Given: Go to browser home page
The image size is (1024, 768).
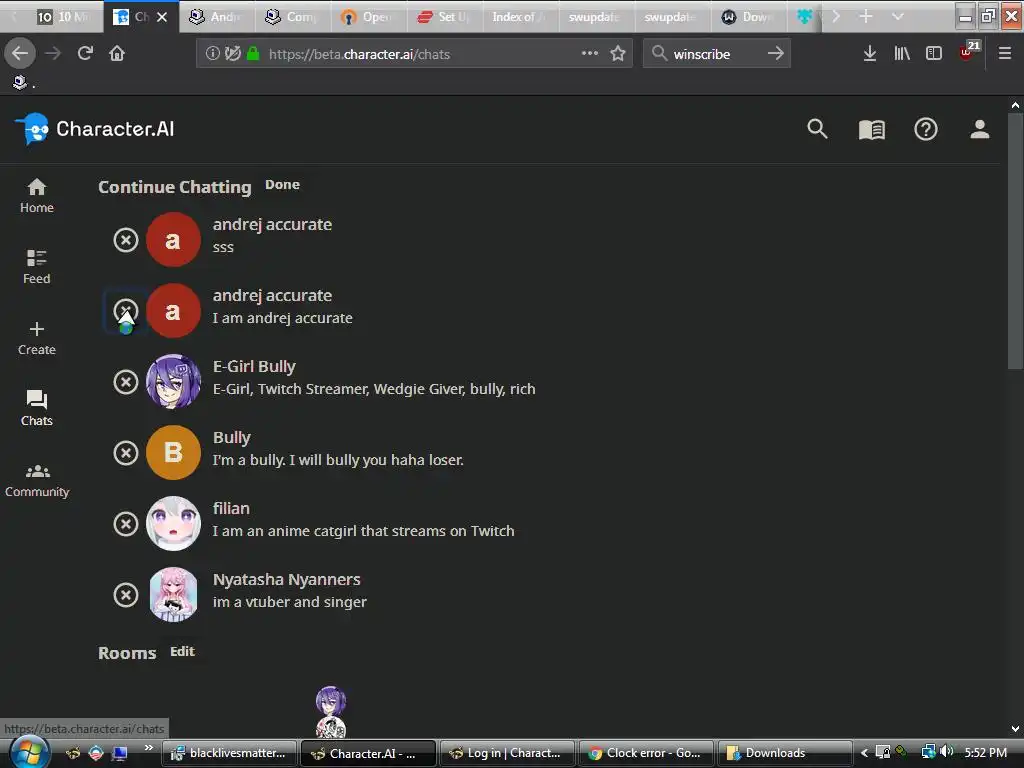Looking at the screenshot, I should (x=117, y=54).
